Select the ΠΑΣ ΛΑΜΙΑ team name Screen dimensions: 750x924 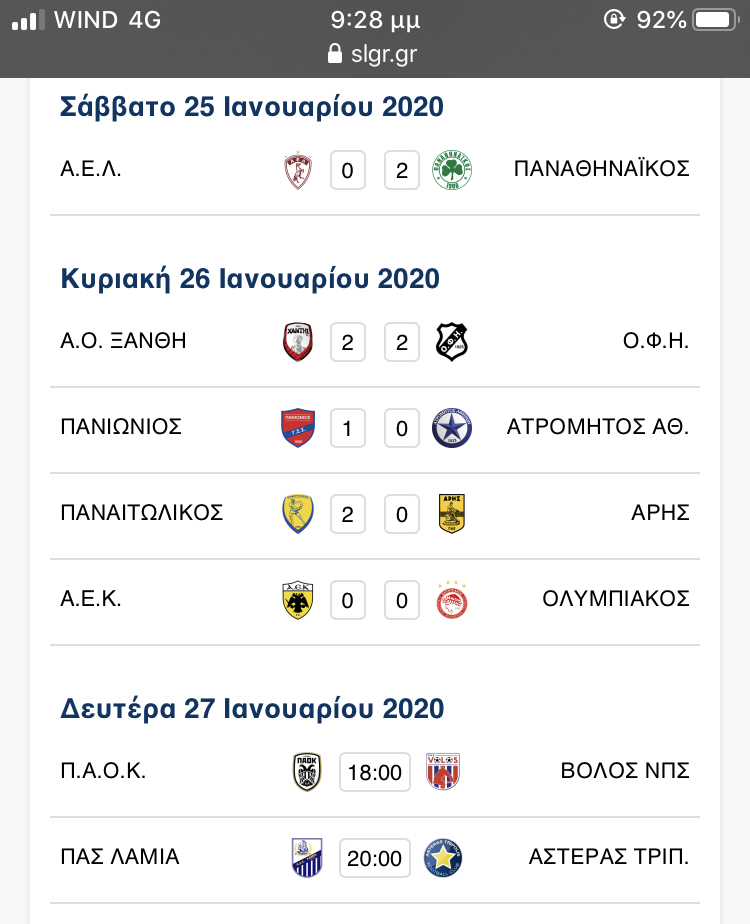(120, 857)
